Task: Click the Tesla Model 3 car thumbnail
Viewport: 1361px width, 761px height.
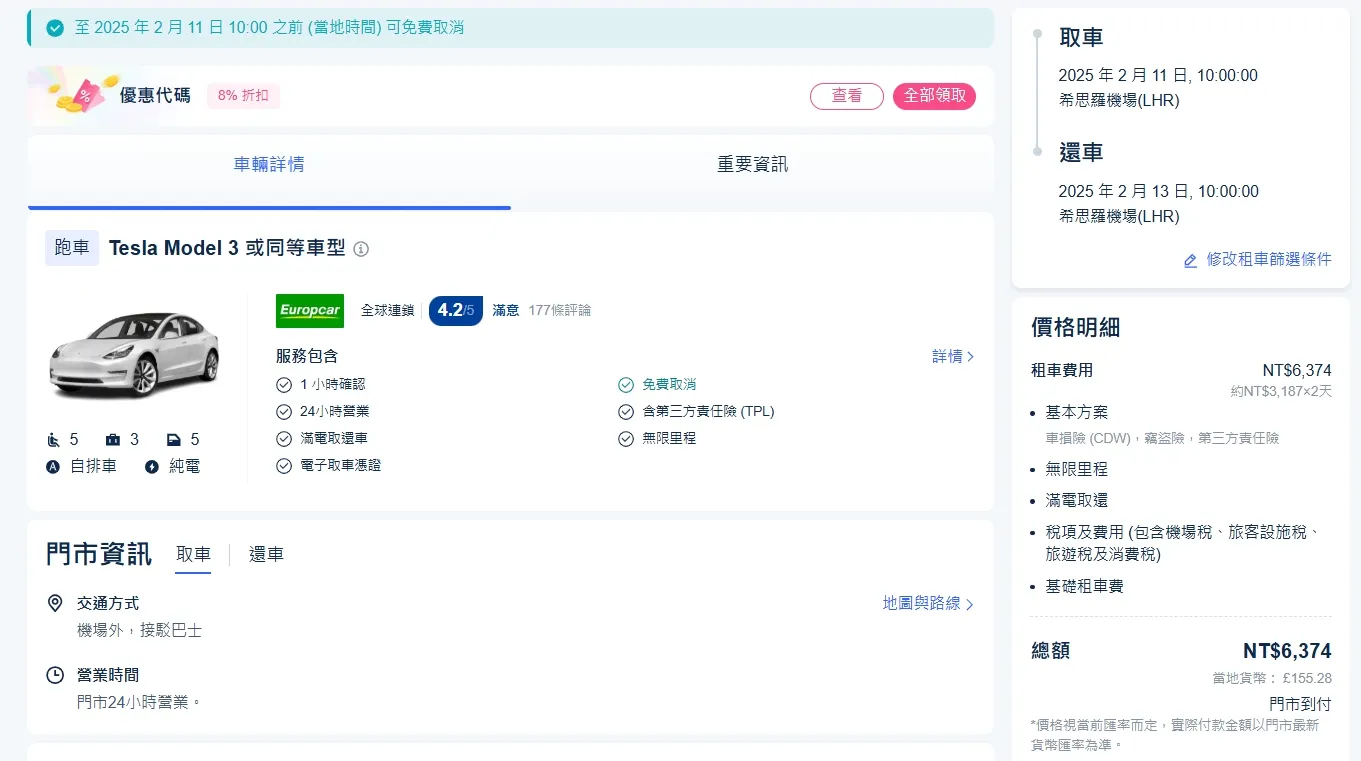Action: point(134,355)
